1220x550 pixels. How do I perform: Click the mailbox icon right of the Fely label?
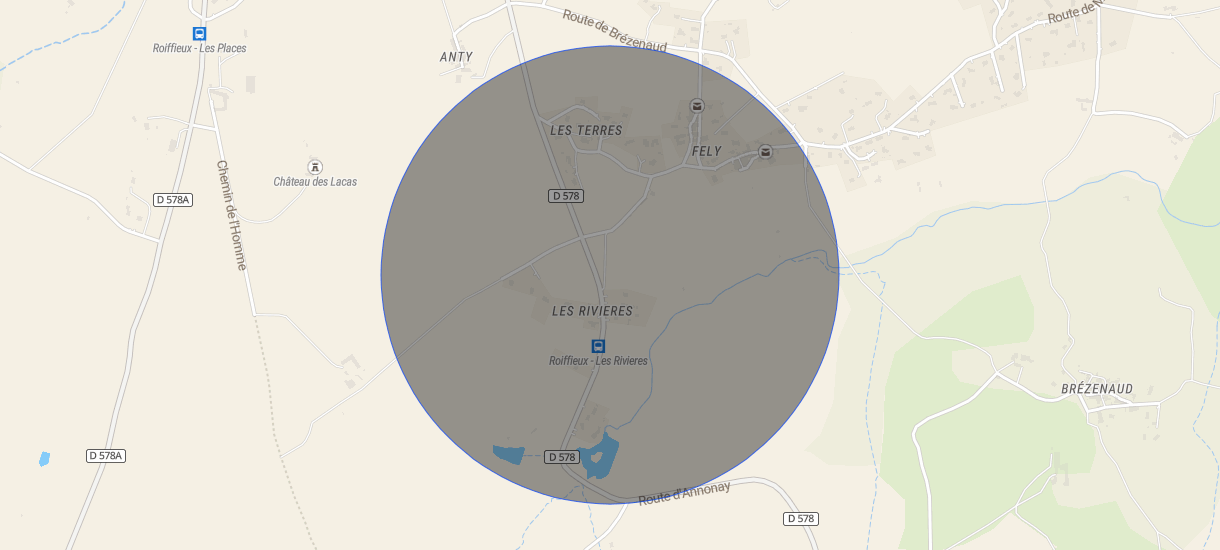765,152
